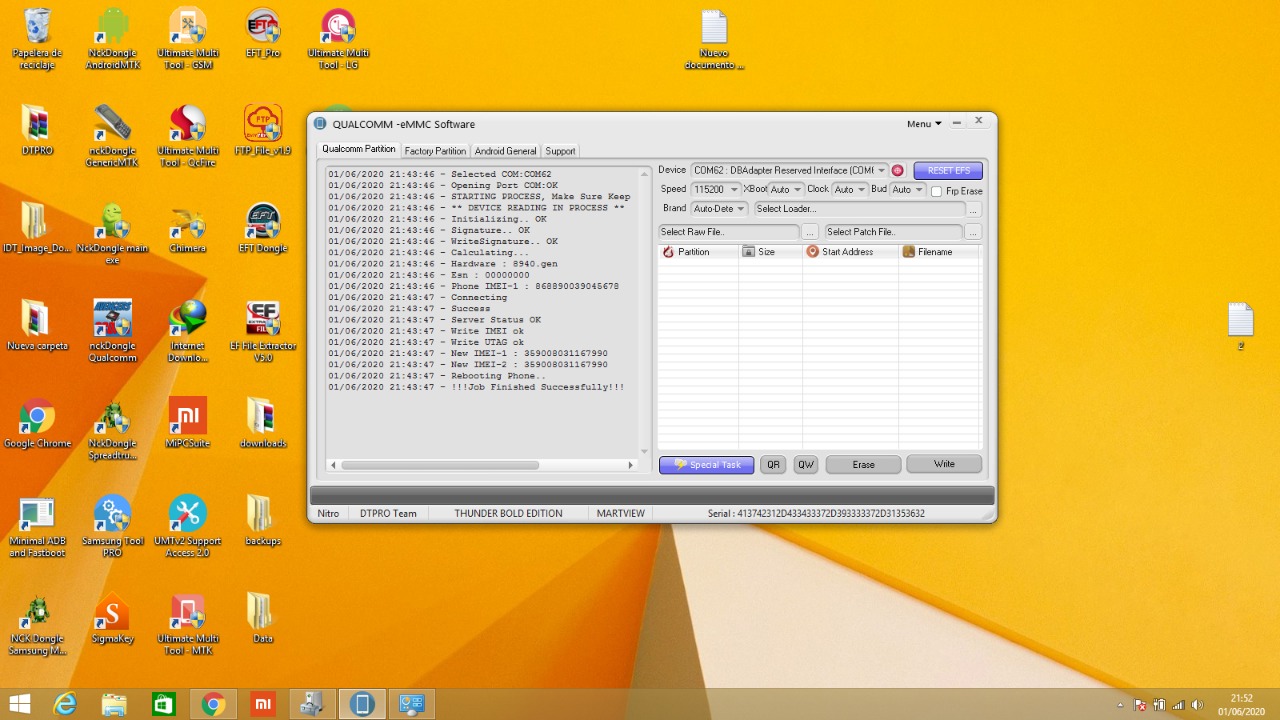This screenshot has height=720, width=1280.
Task: Expand the Device COM port dropdown
Action: click(x=881, y=171)
